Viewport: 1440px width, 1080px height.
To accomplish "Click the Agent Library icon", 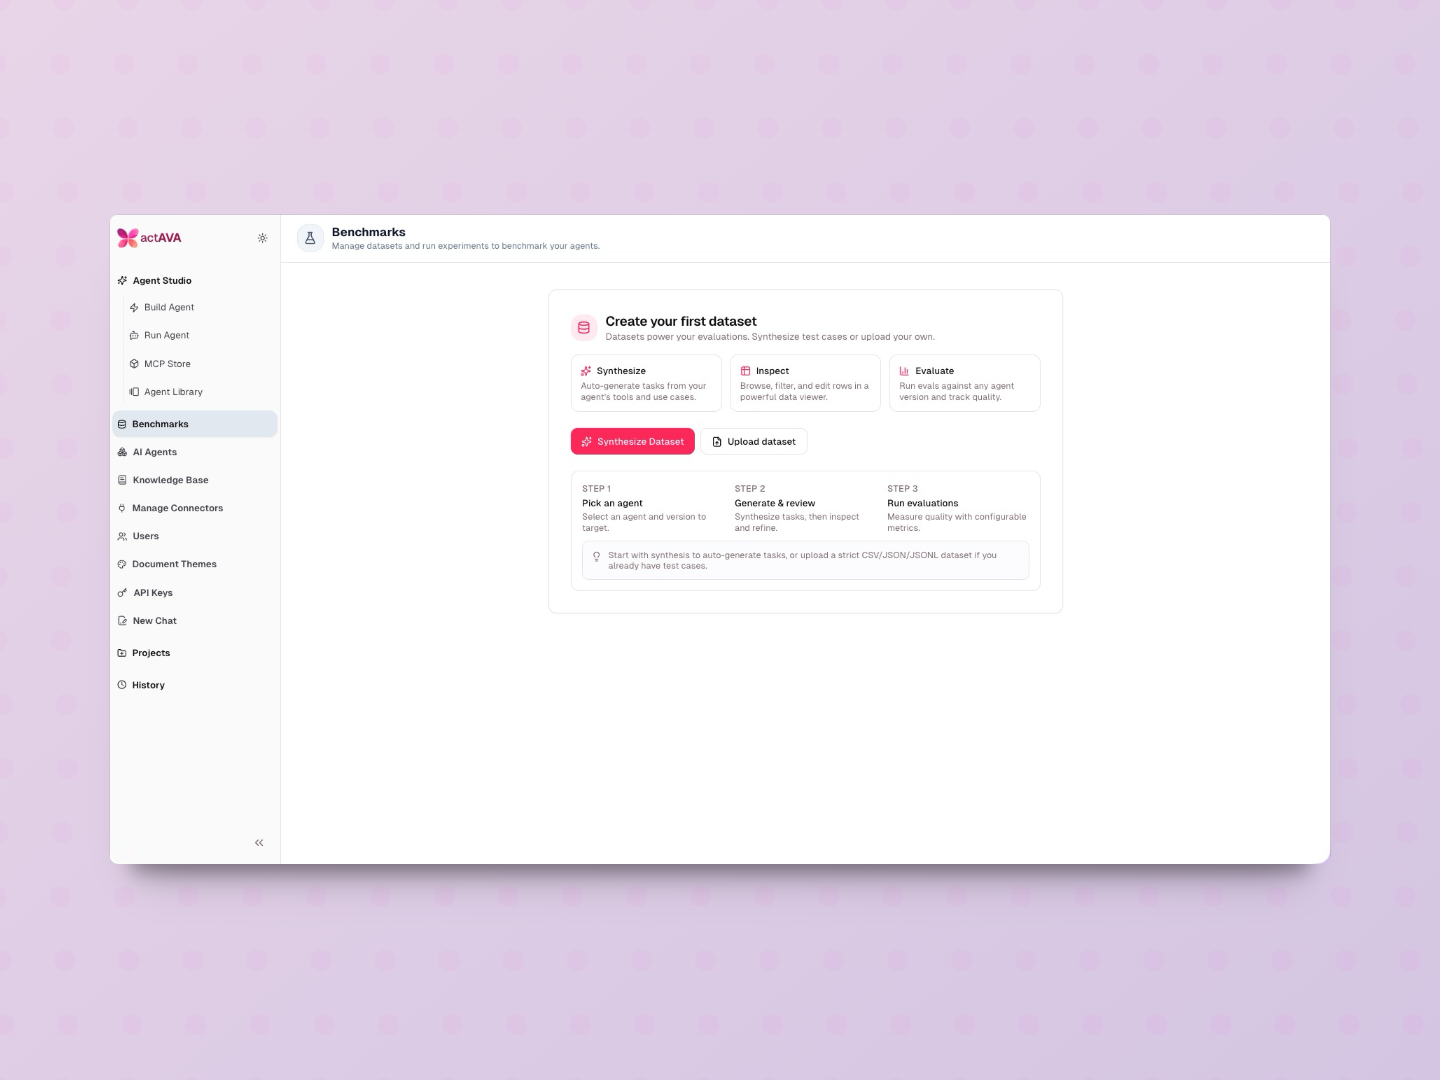I will 134,392.
